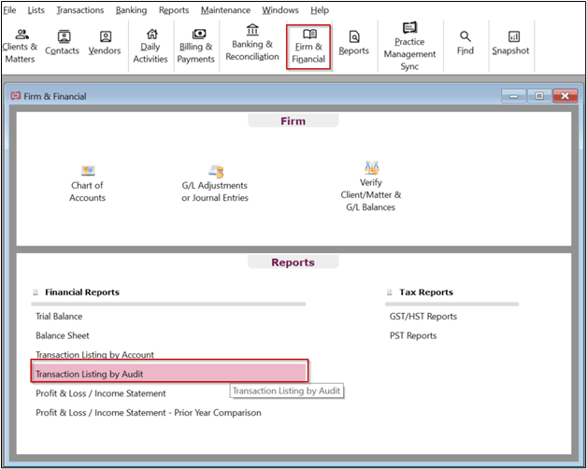Image resolution: width=587 pixels, height=469 pixels.
Task: Open the Find magnifier tool
Action: 465,43
